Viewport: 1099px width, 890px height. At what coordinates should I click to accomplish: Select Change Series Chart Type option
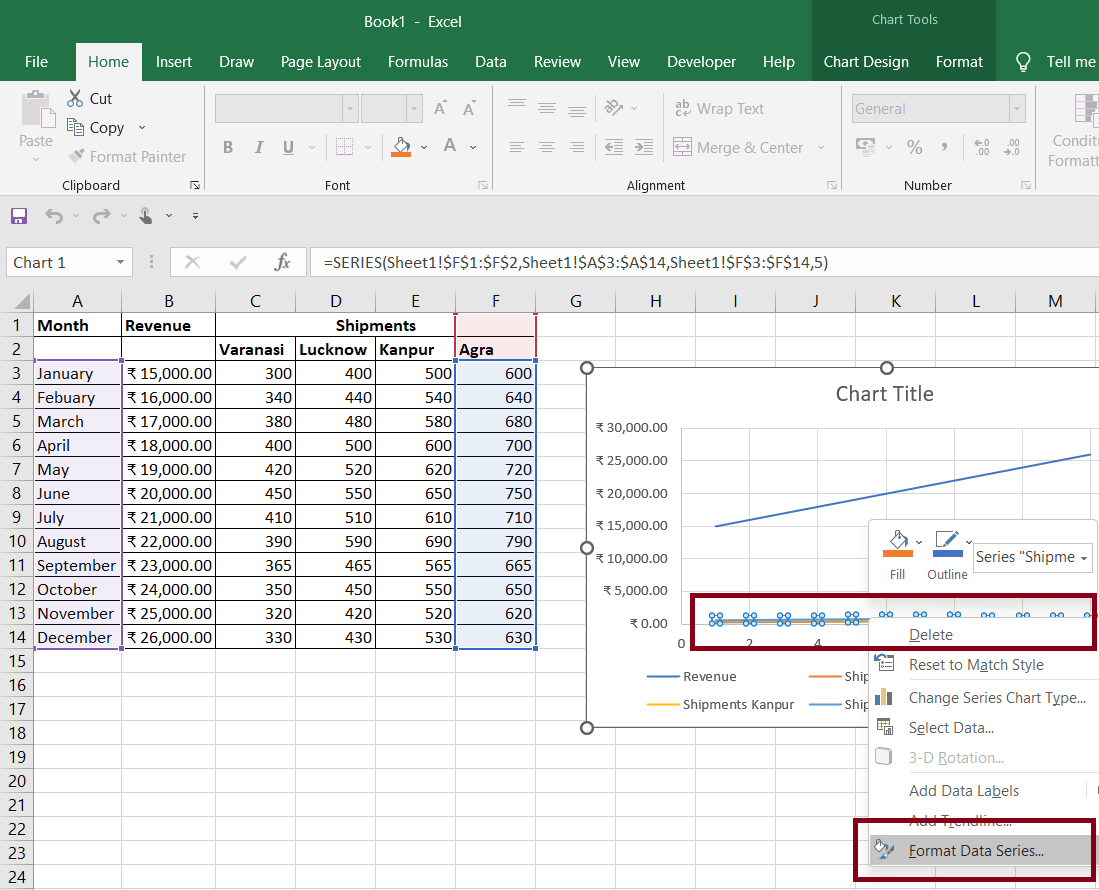pyautogui.click(x=999, y=697)
